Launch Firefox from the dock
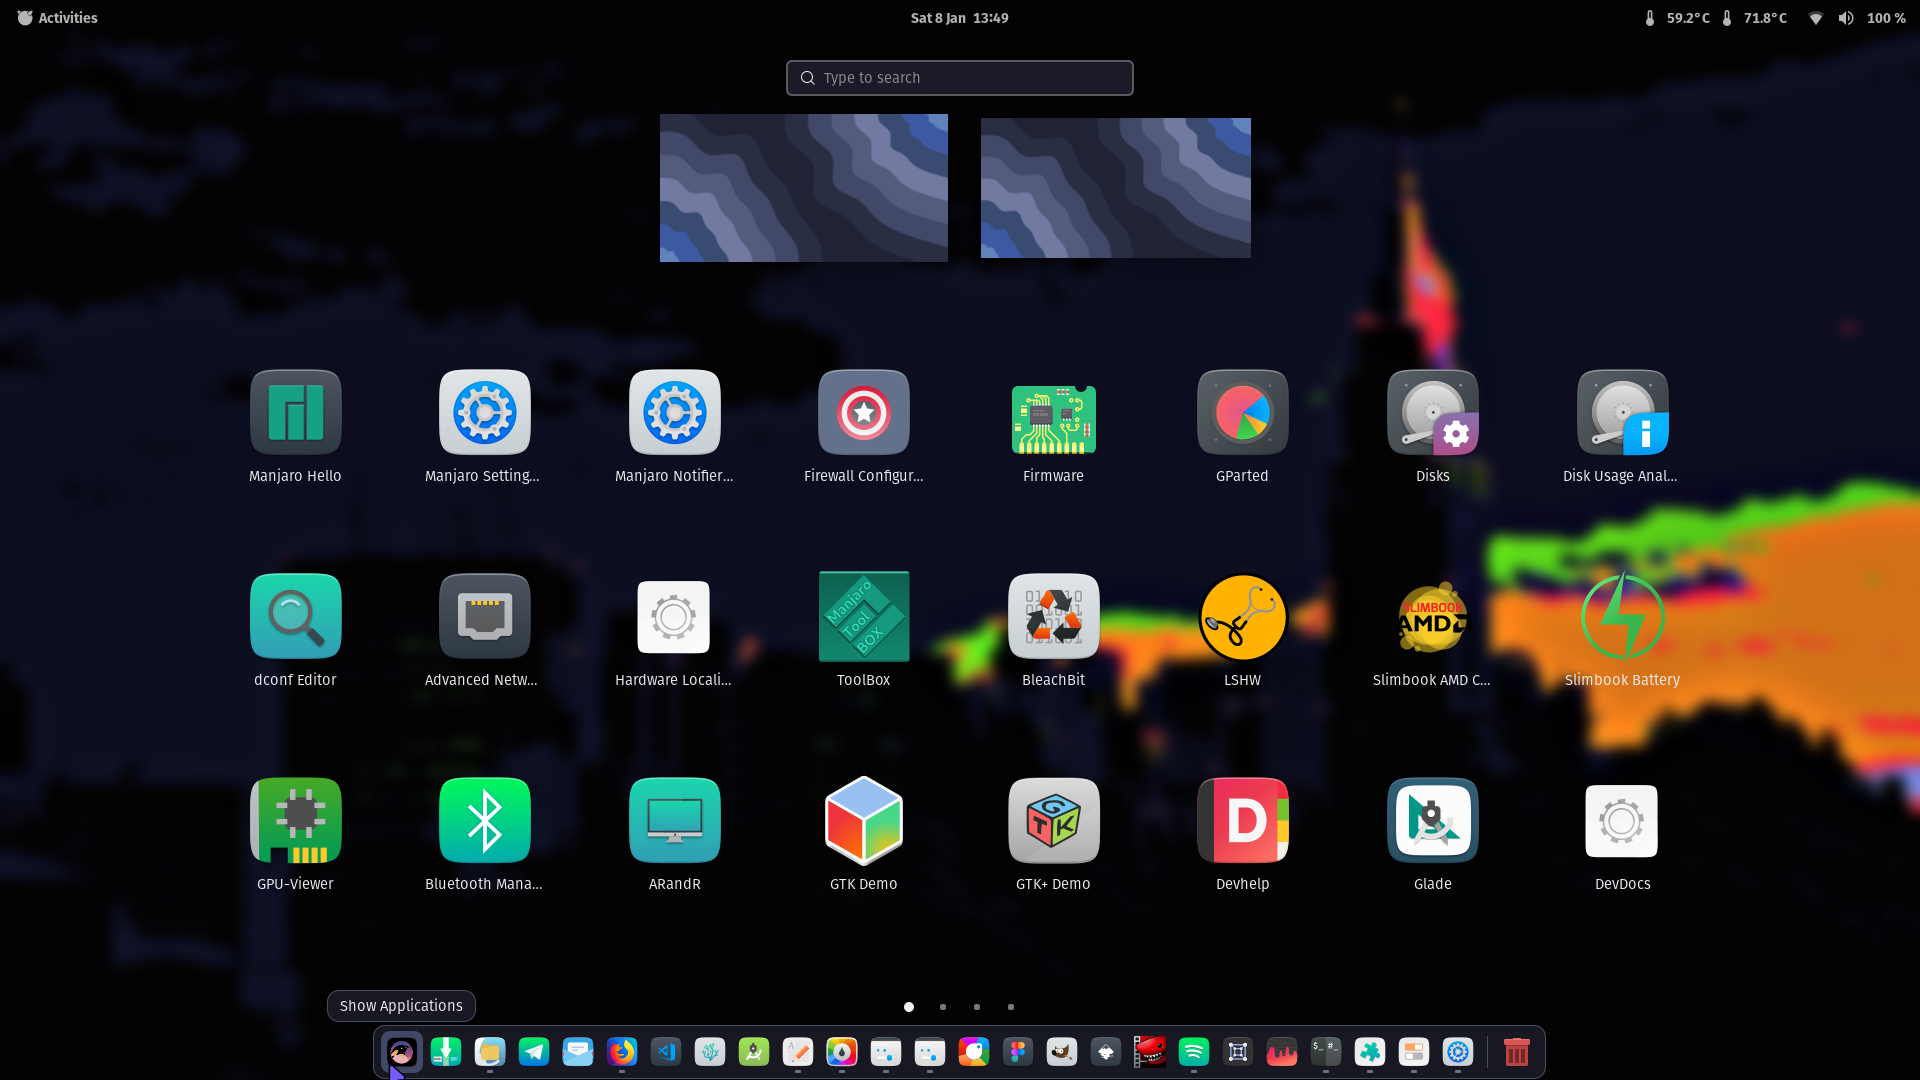This screenshot has width=1920, height=1080. tap(622, 1052)
